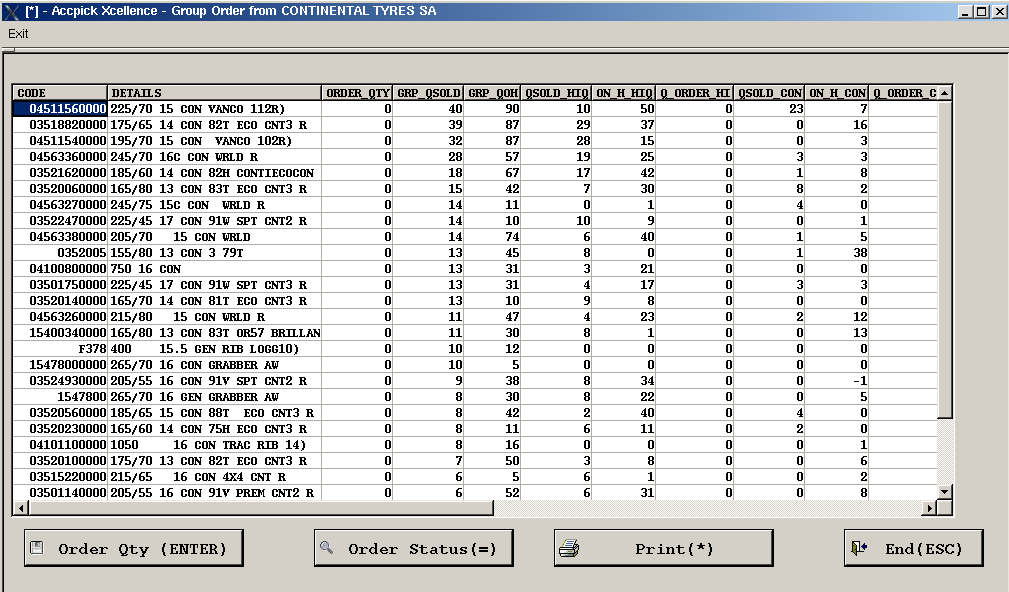The image size is (1009, 592).
Task: Click End (ESC) to close screen
Action: [x=914, y=548]
